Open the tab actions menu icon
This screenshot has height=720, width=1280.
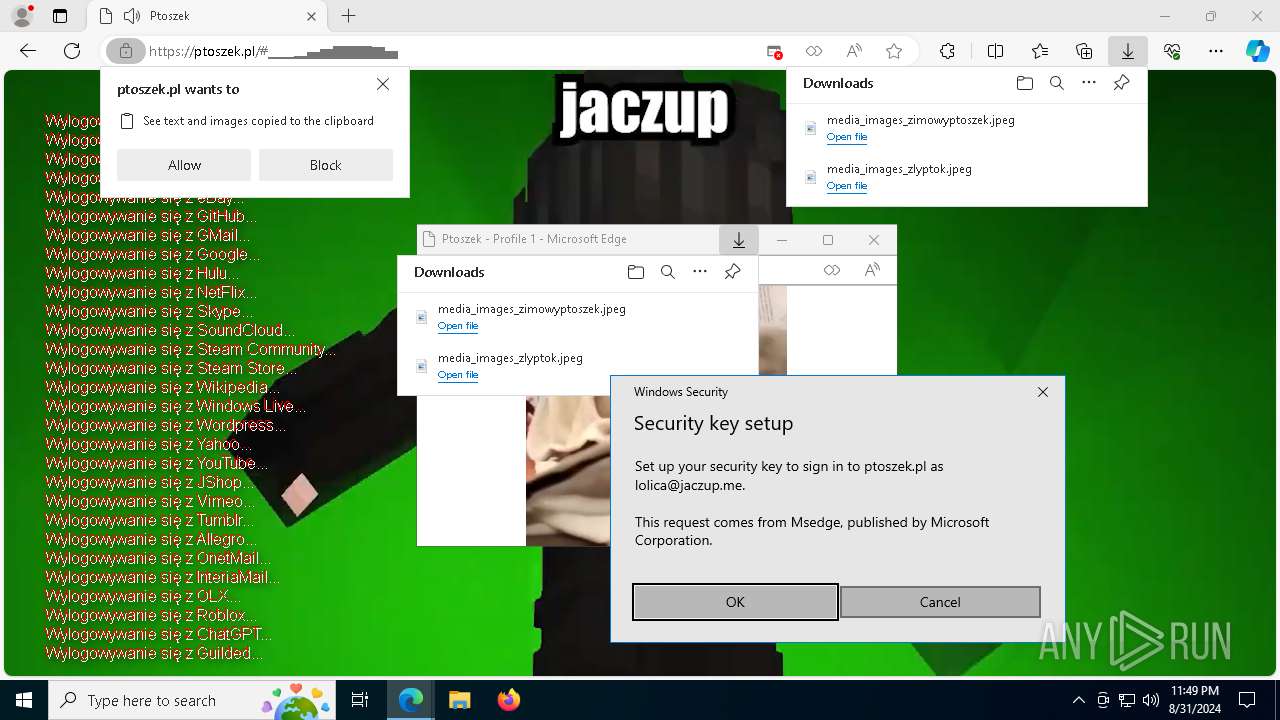click(60, 16)
